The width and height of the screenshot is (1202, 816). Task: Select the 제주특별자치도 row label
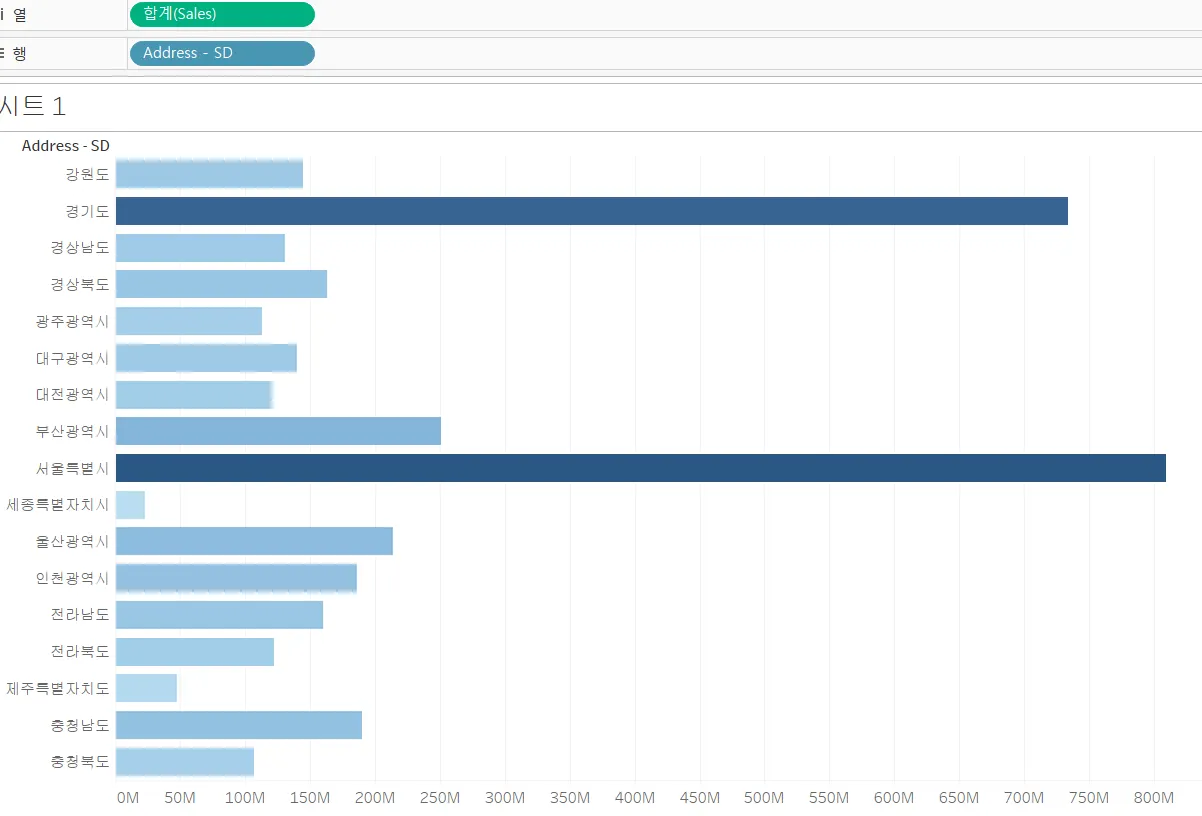click(58, 688)
